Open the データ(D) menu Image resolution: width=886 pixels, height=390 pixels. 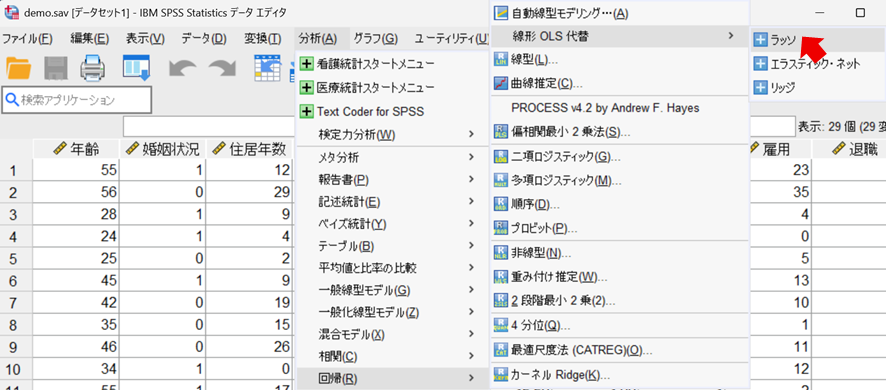(203, 38)
